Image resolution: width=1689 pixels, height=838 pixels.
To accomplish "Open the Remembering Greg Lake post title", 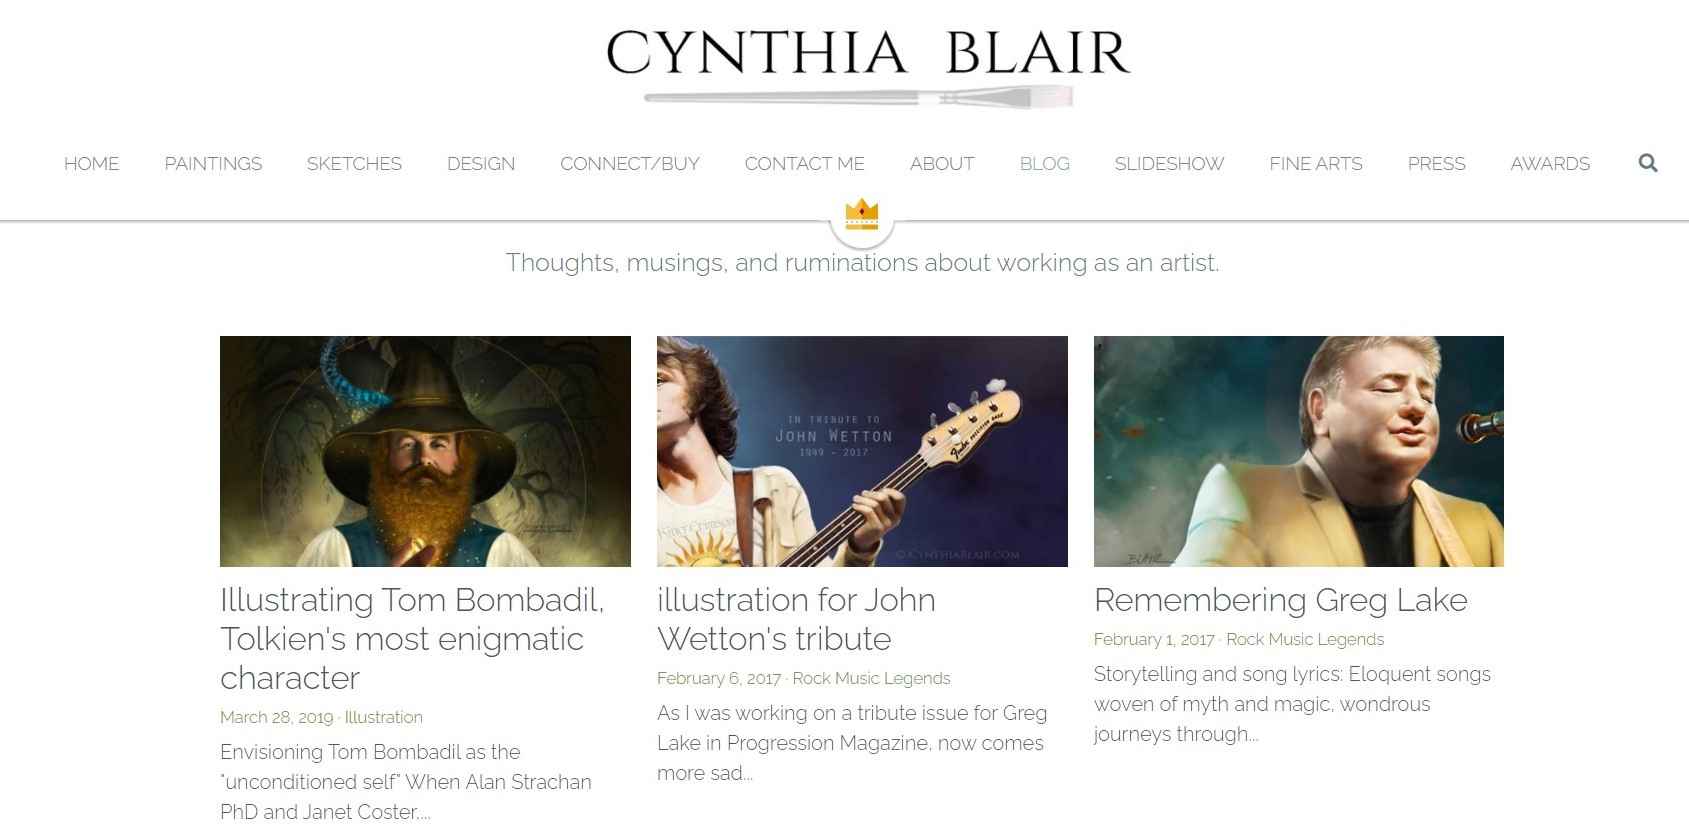I will [x=1280, y=600].
